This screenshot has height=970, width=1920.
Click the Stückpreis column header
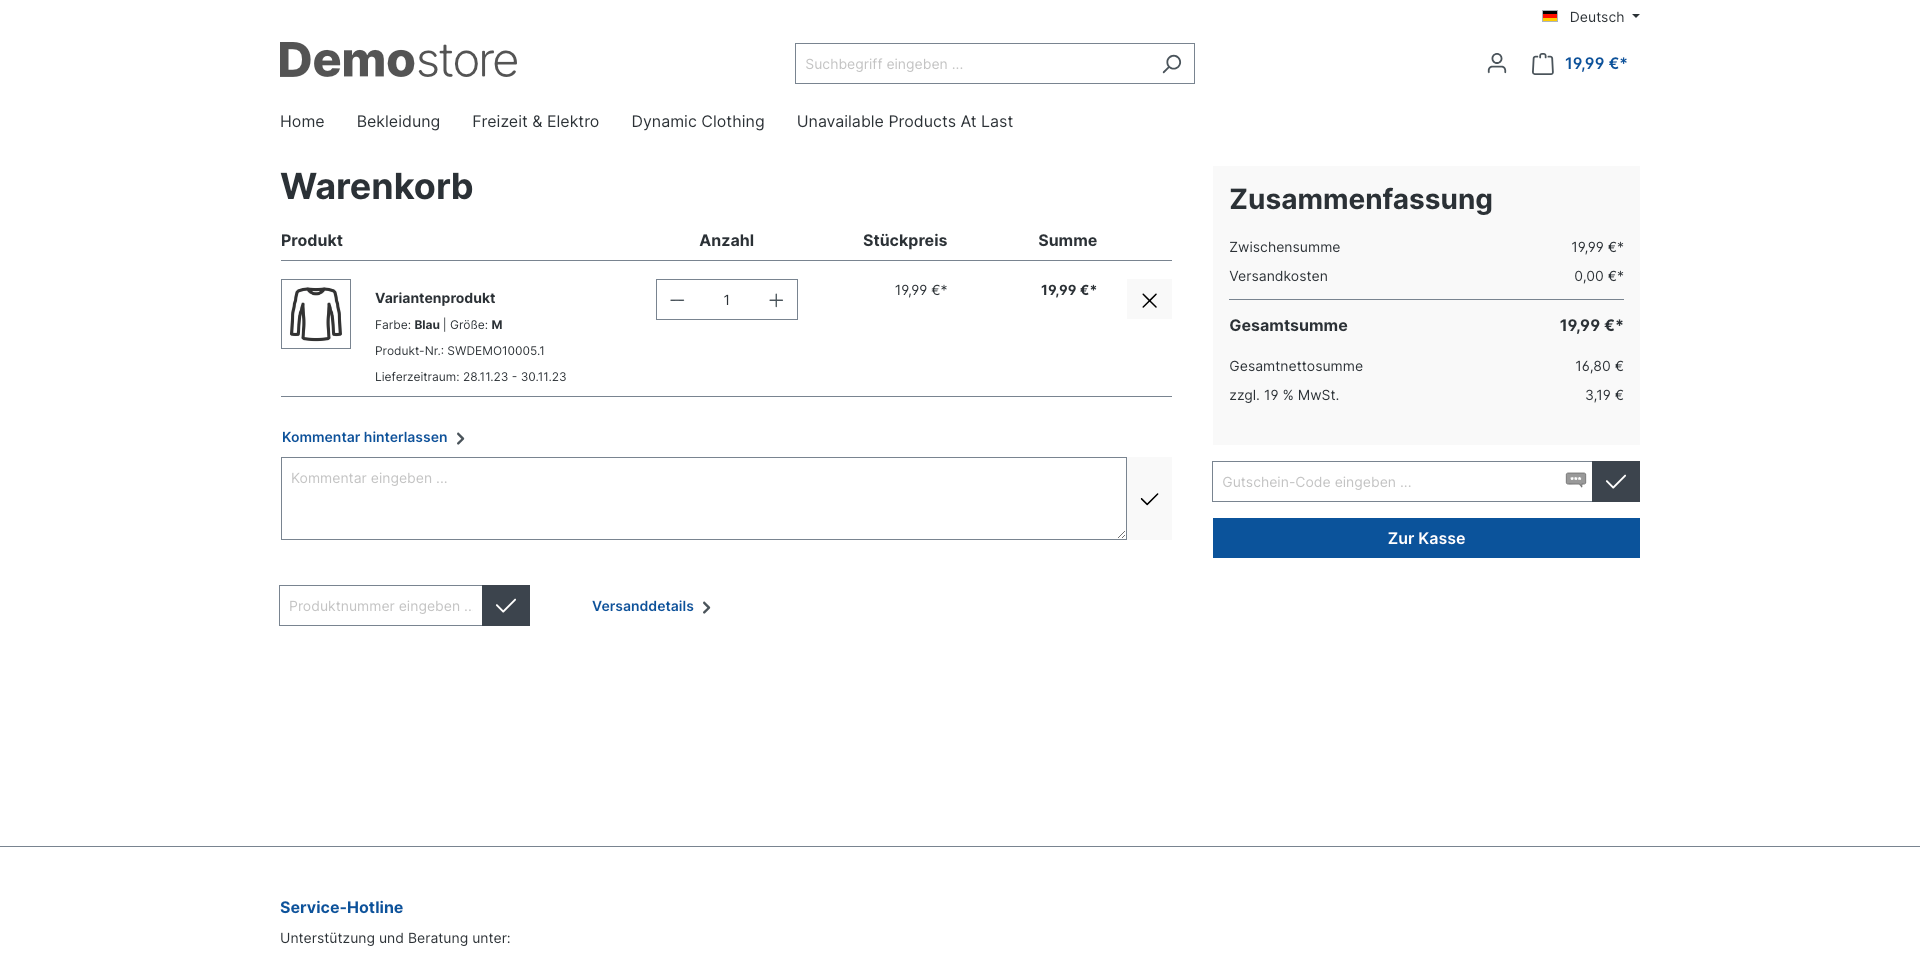coord(905,241)
